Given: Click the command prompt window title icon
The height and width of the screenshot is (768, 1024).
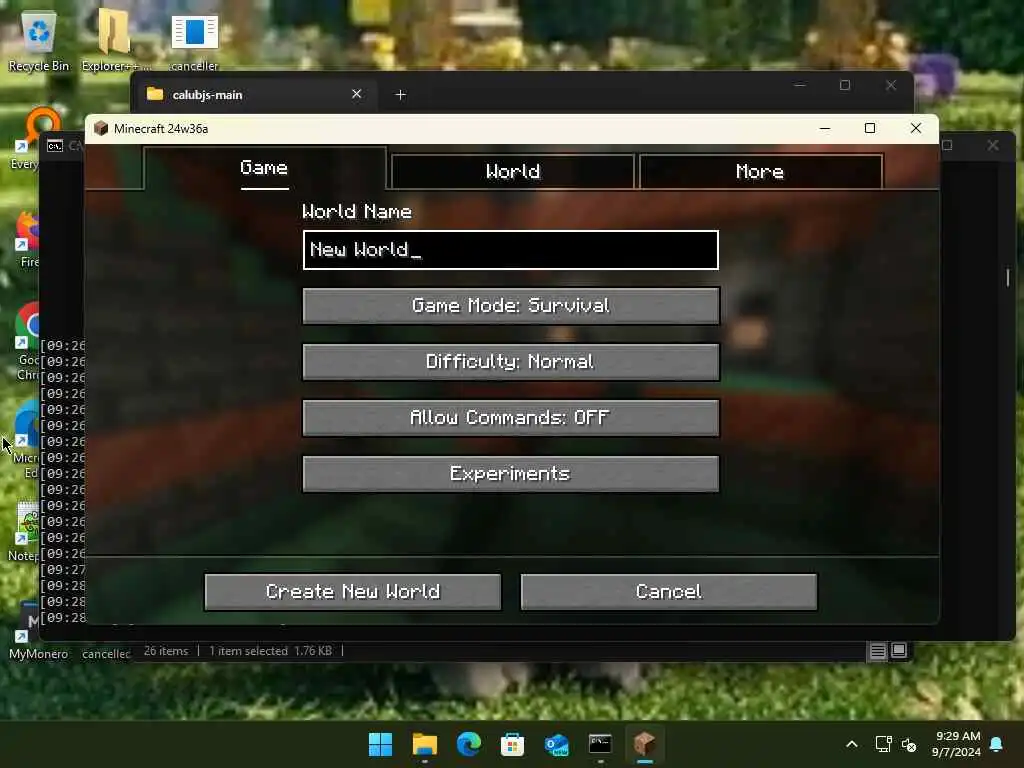Looking at the screenshot, I should pyautogui.click(x=55, y=146).
